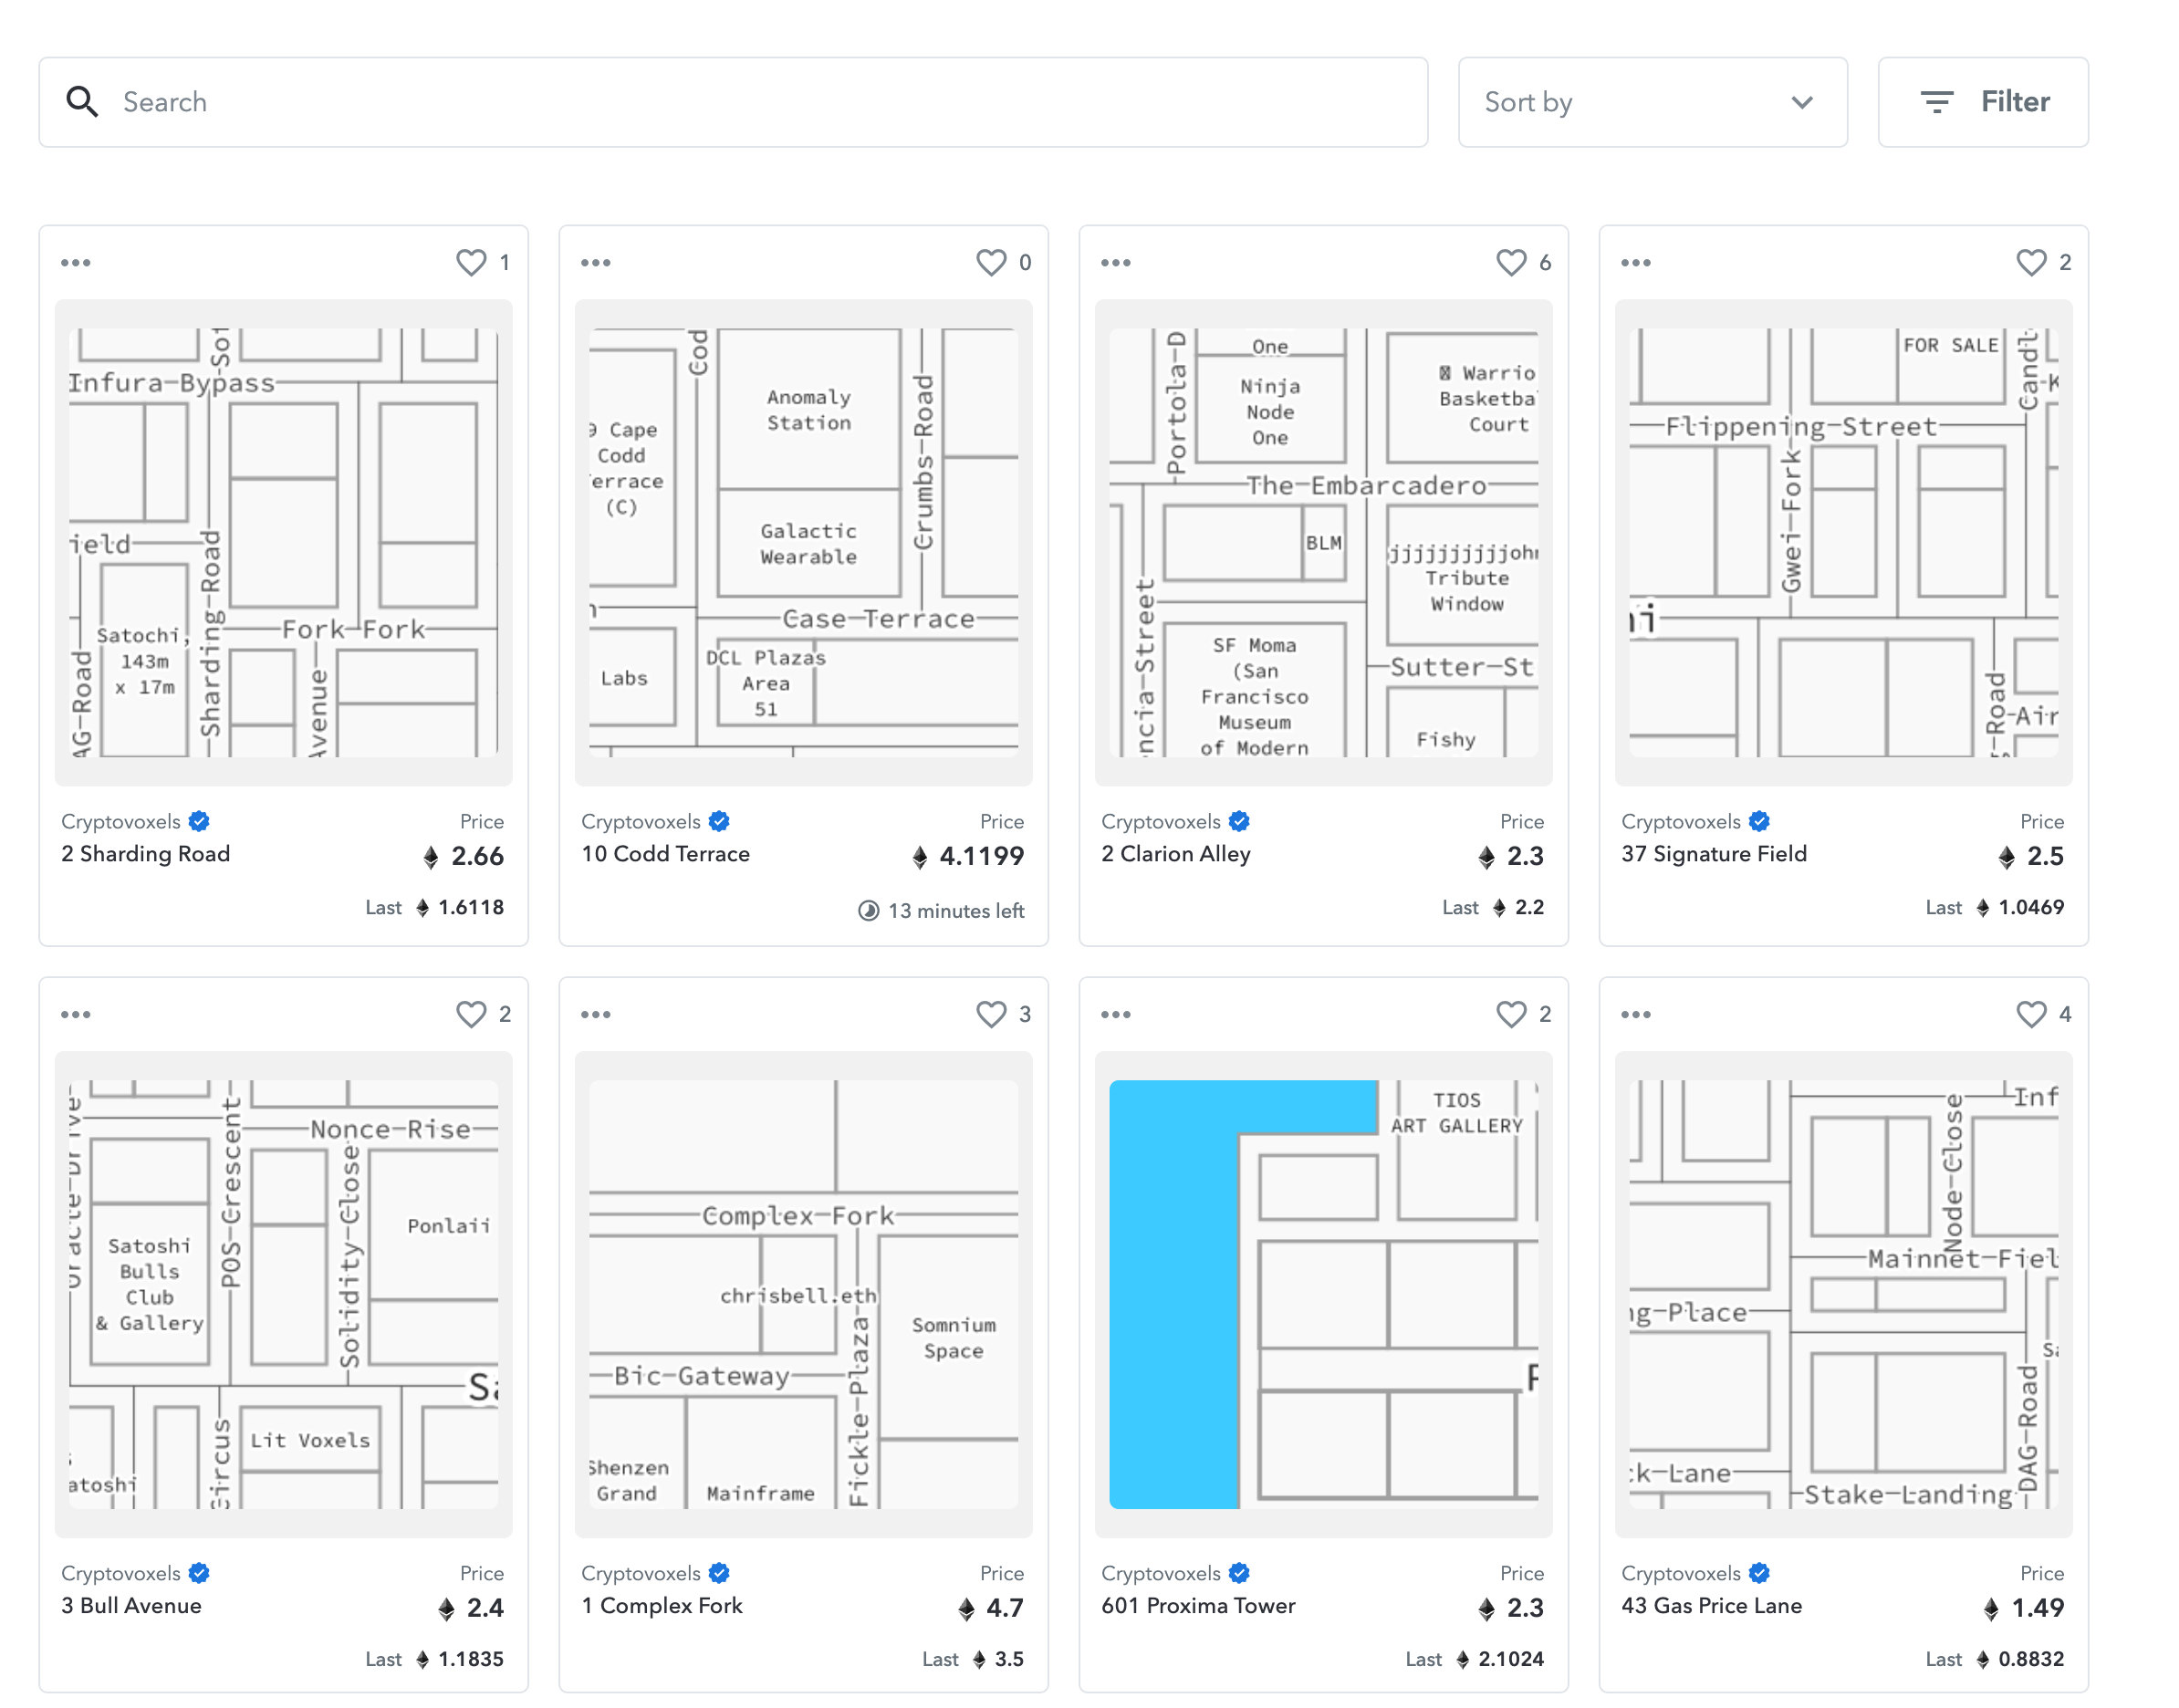The image size is (2179, 1708).
Task: Favorite the 2 Sharding Road listing
Action: (x=471, y=262)
